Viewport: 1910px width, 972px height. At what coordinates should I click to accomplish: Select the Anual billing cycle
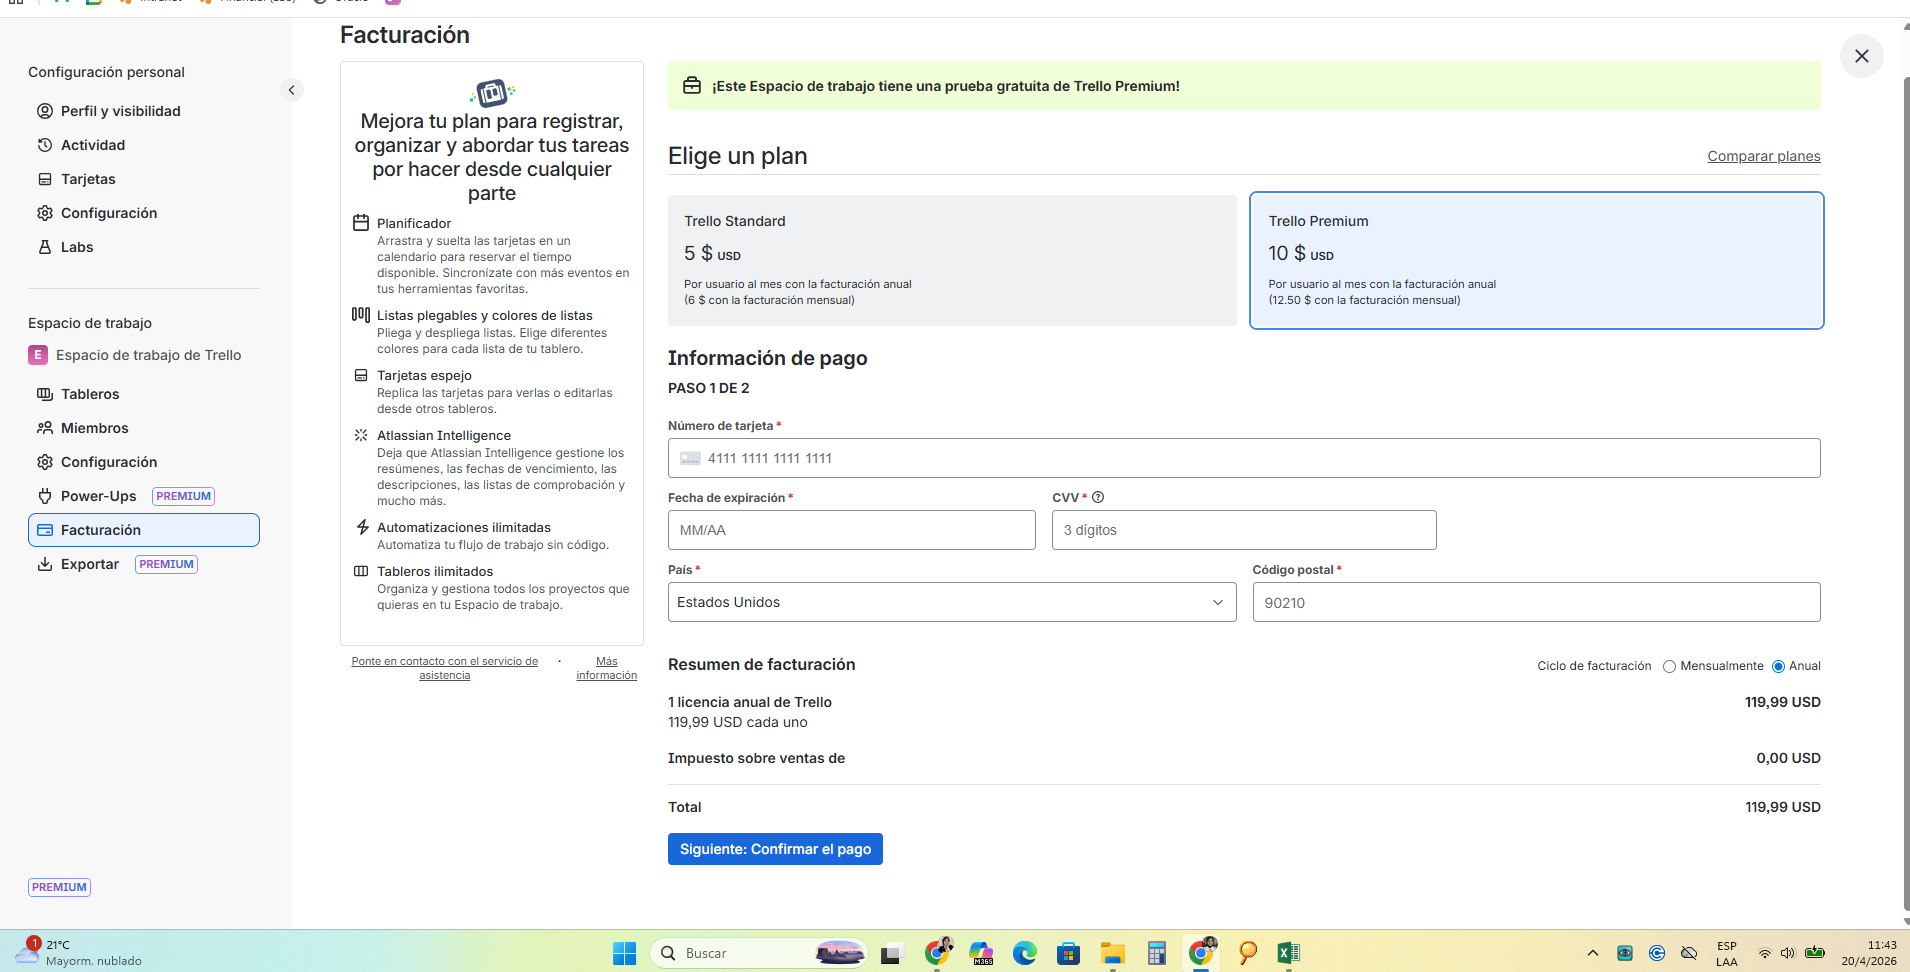1778,667
